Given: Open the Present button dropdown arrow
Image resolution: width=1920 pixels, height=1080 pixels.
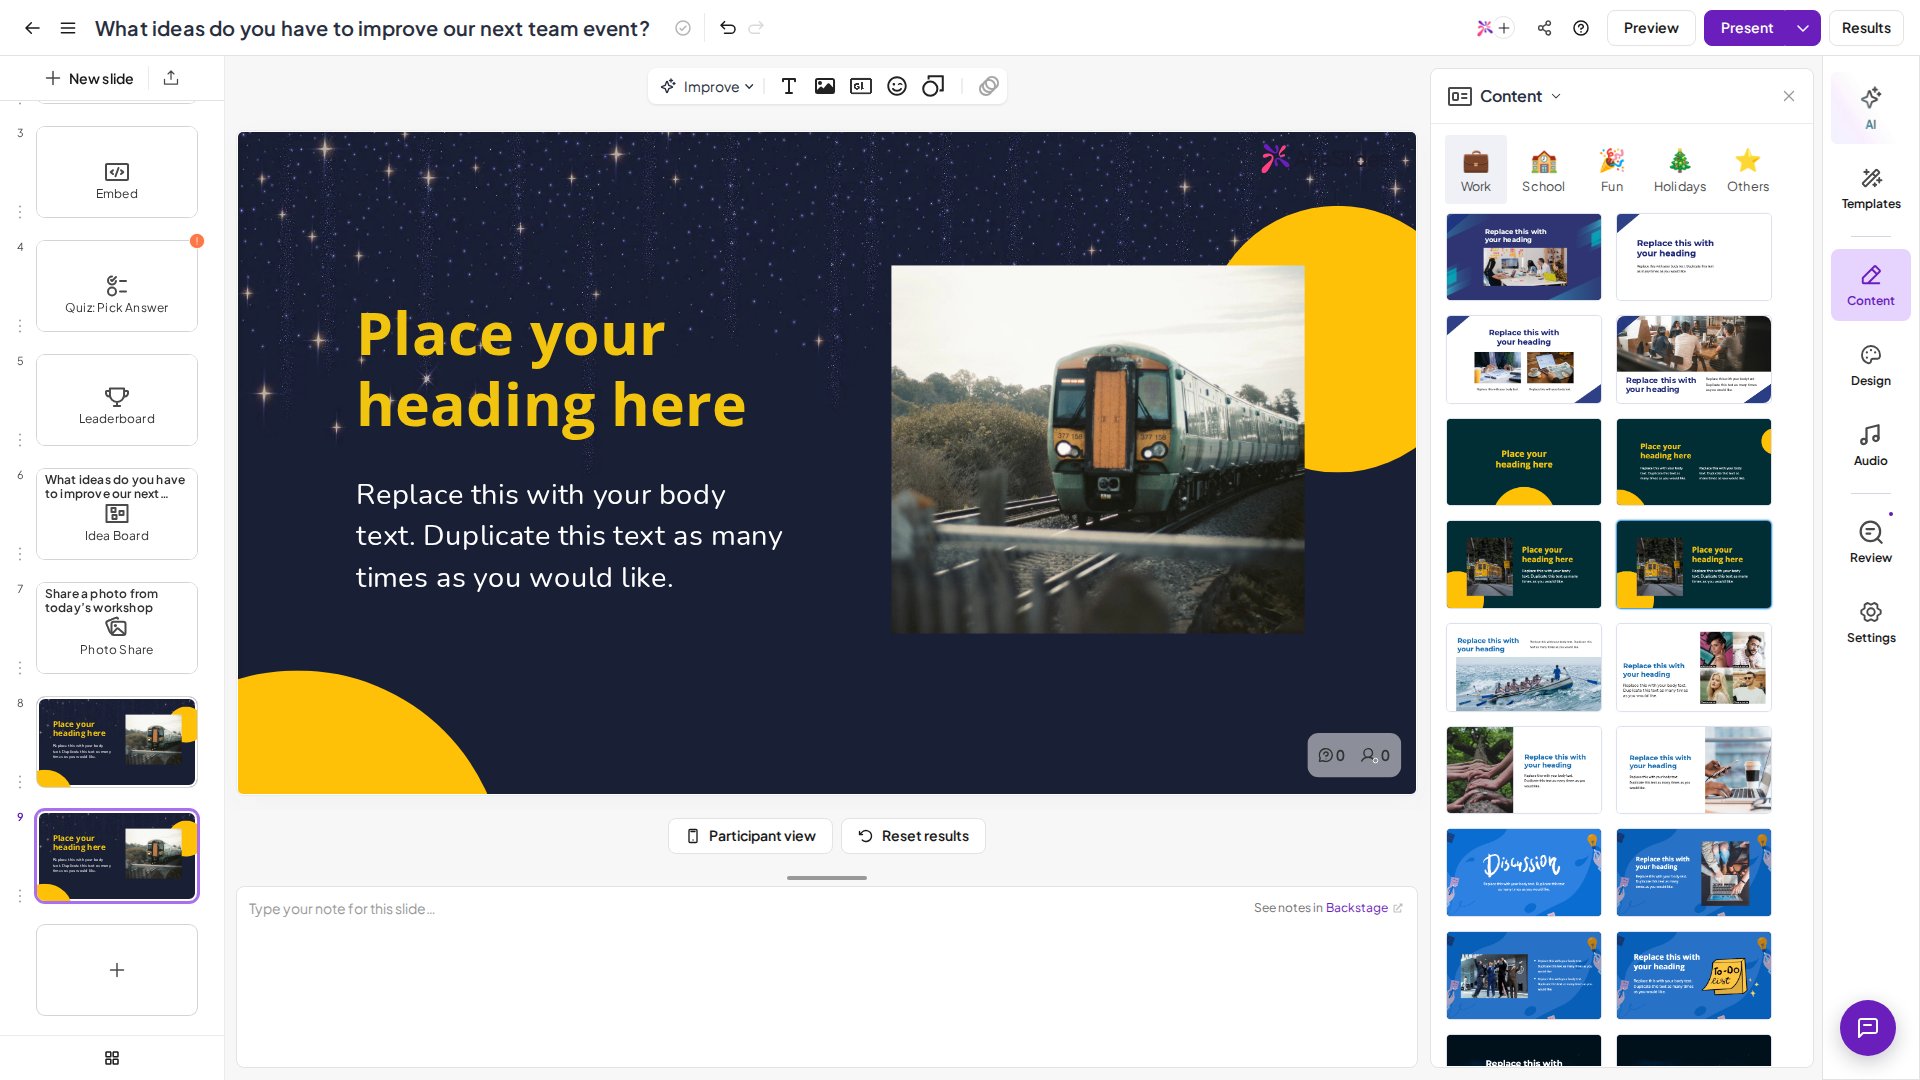Looking at the screenshot, I should tap(1803, 28).
